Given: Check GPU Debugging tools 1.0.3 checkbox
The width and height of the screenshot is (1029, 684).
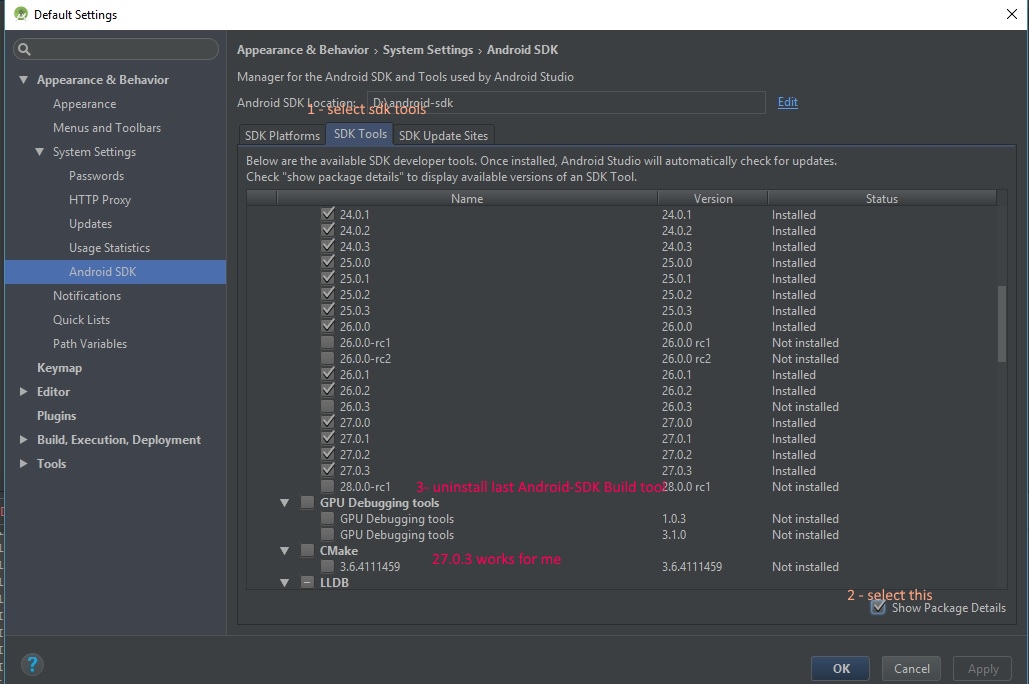Looking at the screenshot, I should [327, 518].
